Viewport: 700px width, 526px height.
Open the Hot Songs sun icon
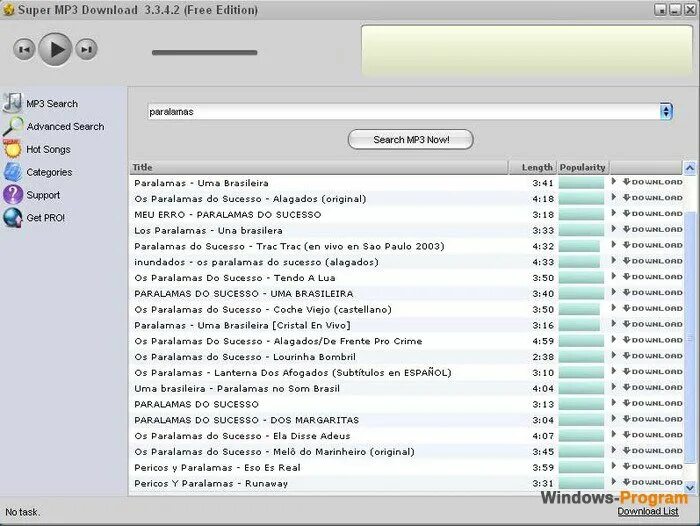click(x=12, y=149)
